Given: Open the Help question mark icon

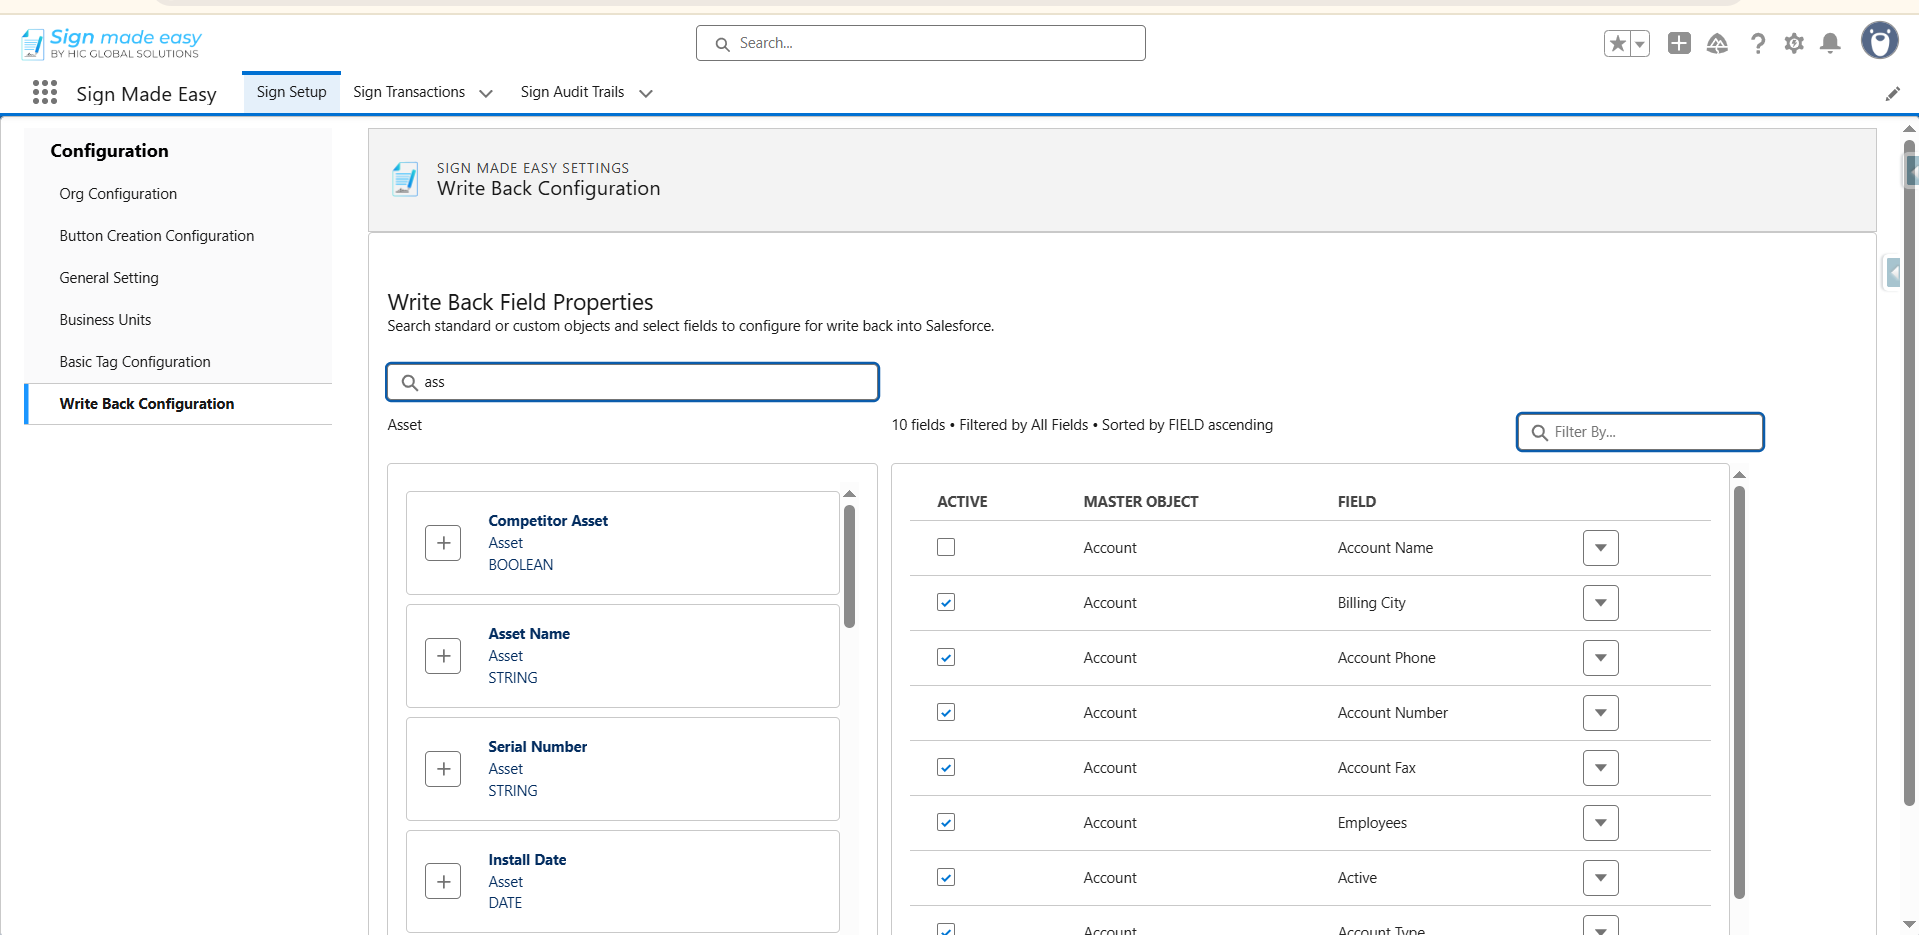Looking at the screenshot, I should (x=1757, y=43).
